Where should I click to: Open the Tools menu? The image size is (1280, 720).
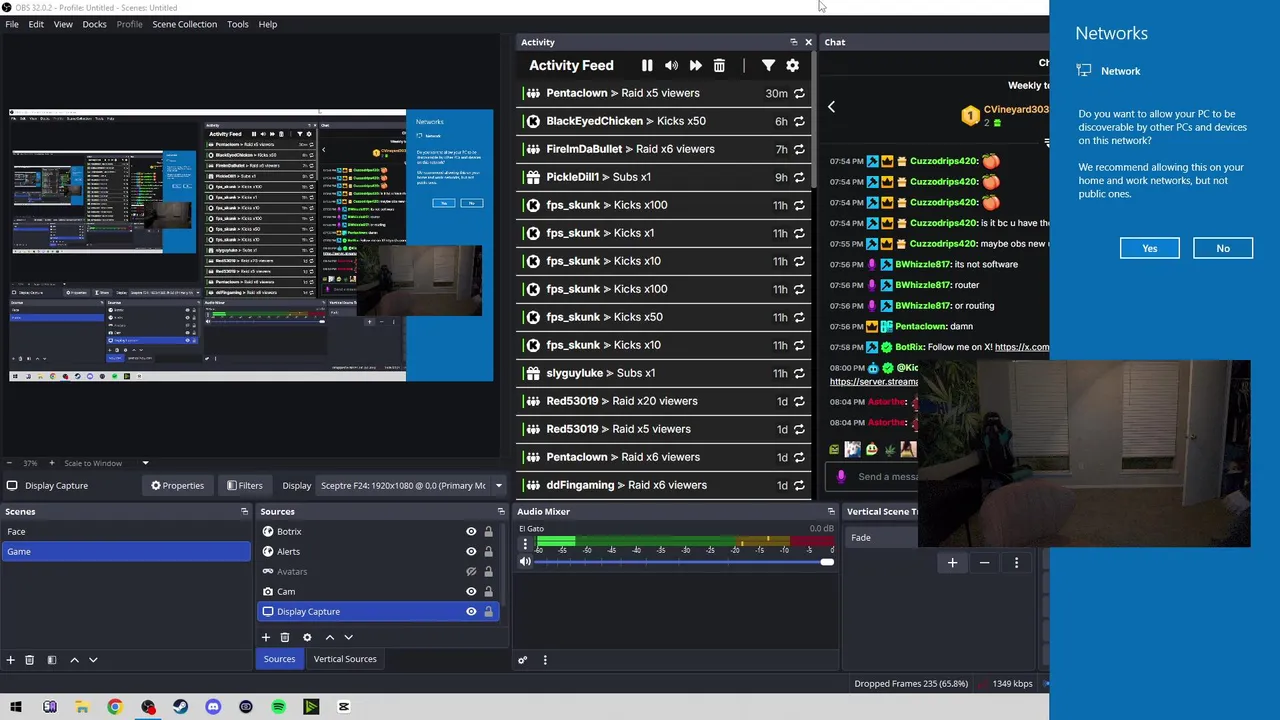click(x=238, y=24)
